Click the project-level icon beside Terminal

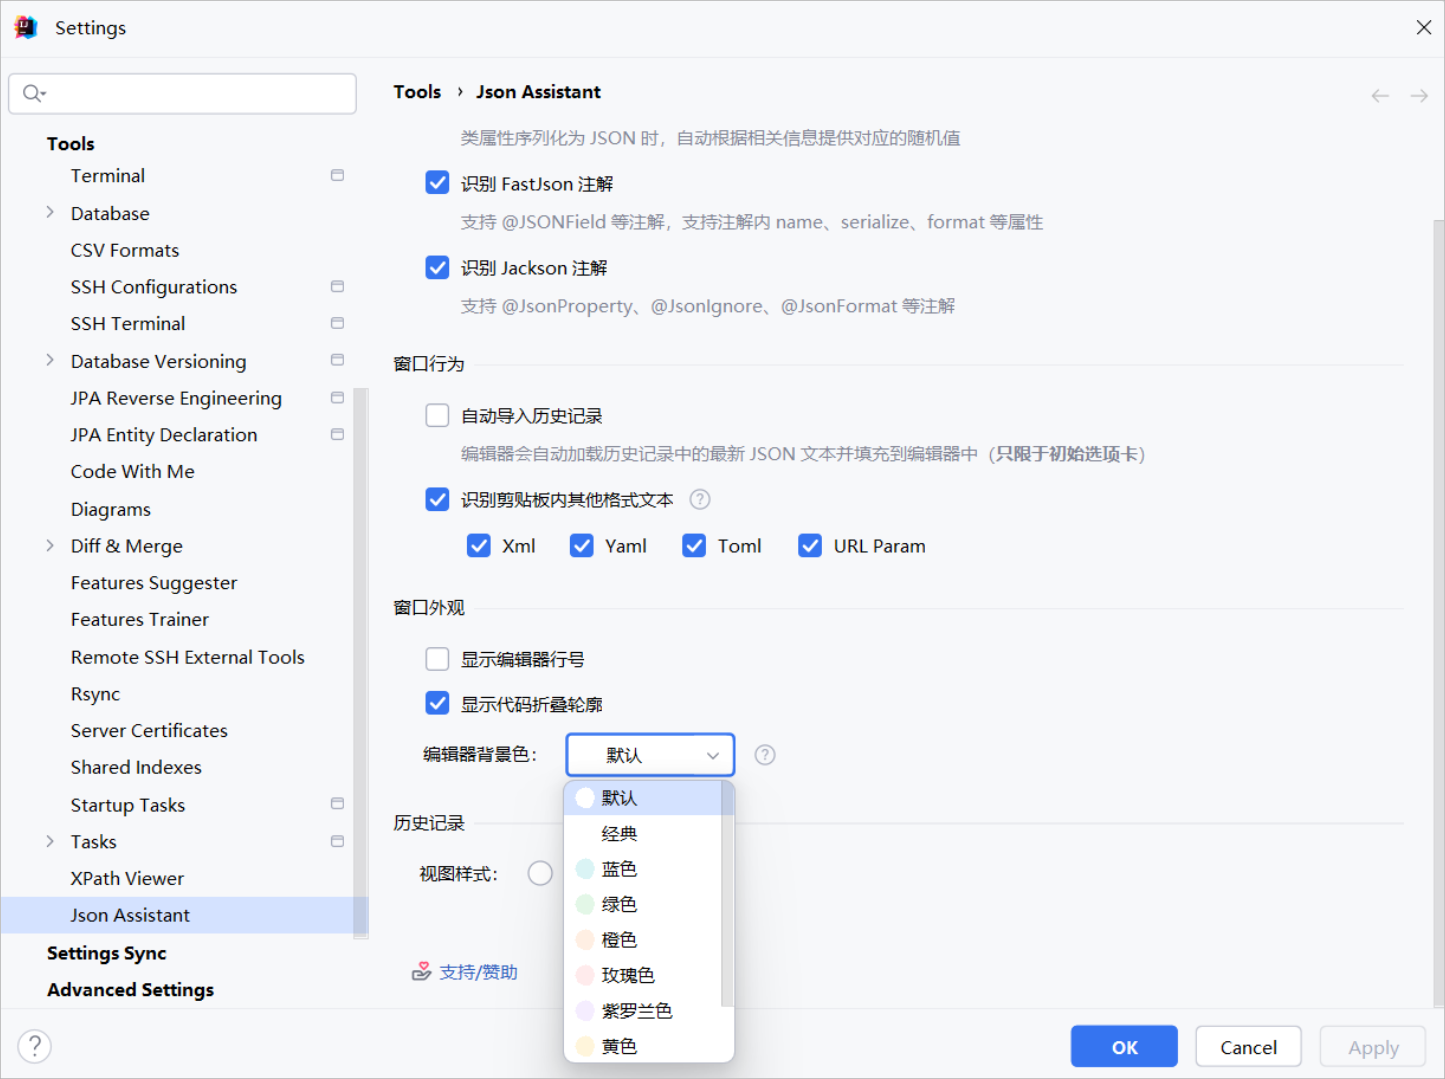[337, 175]
